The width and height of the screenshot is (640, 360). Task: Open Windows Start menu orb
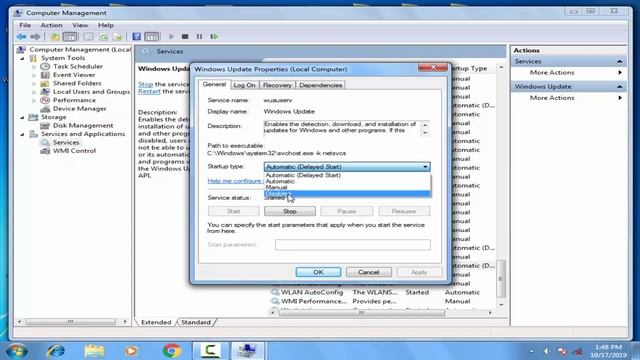click(17, 351)
